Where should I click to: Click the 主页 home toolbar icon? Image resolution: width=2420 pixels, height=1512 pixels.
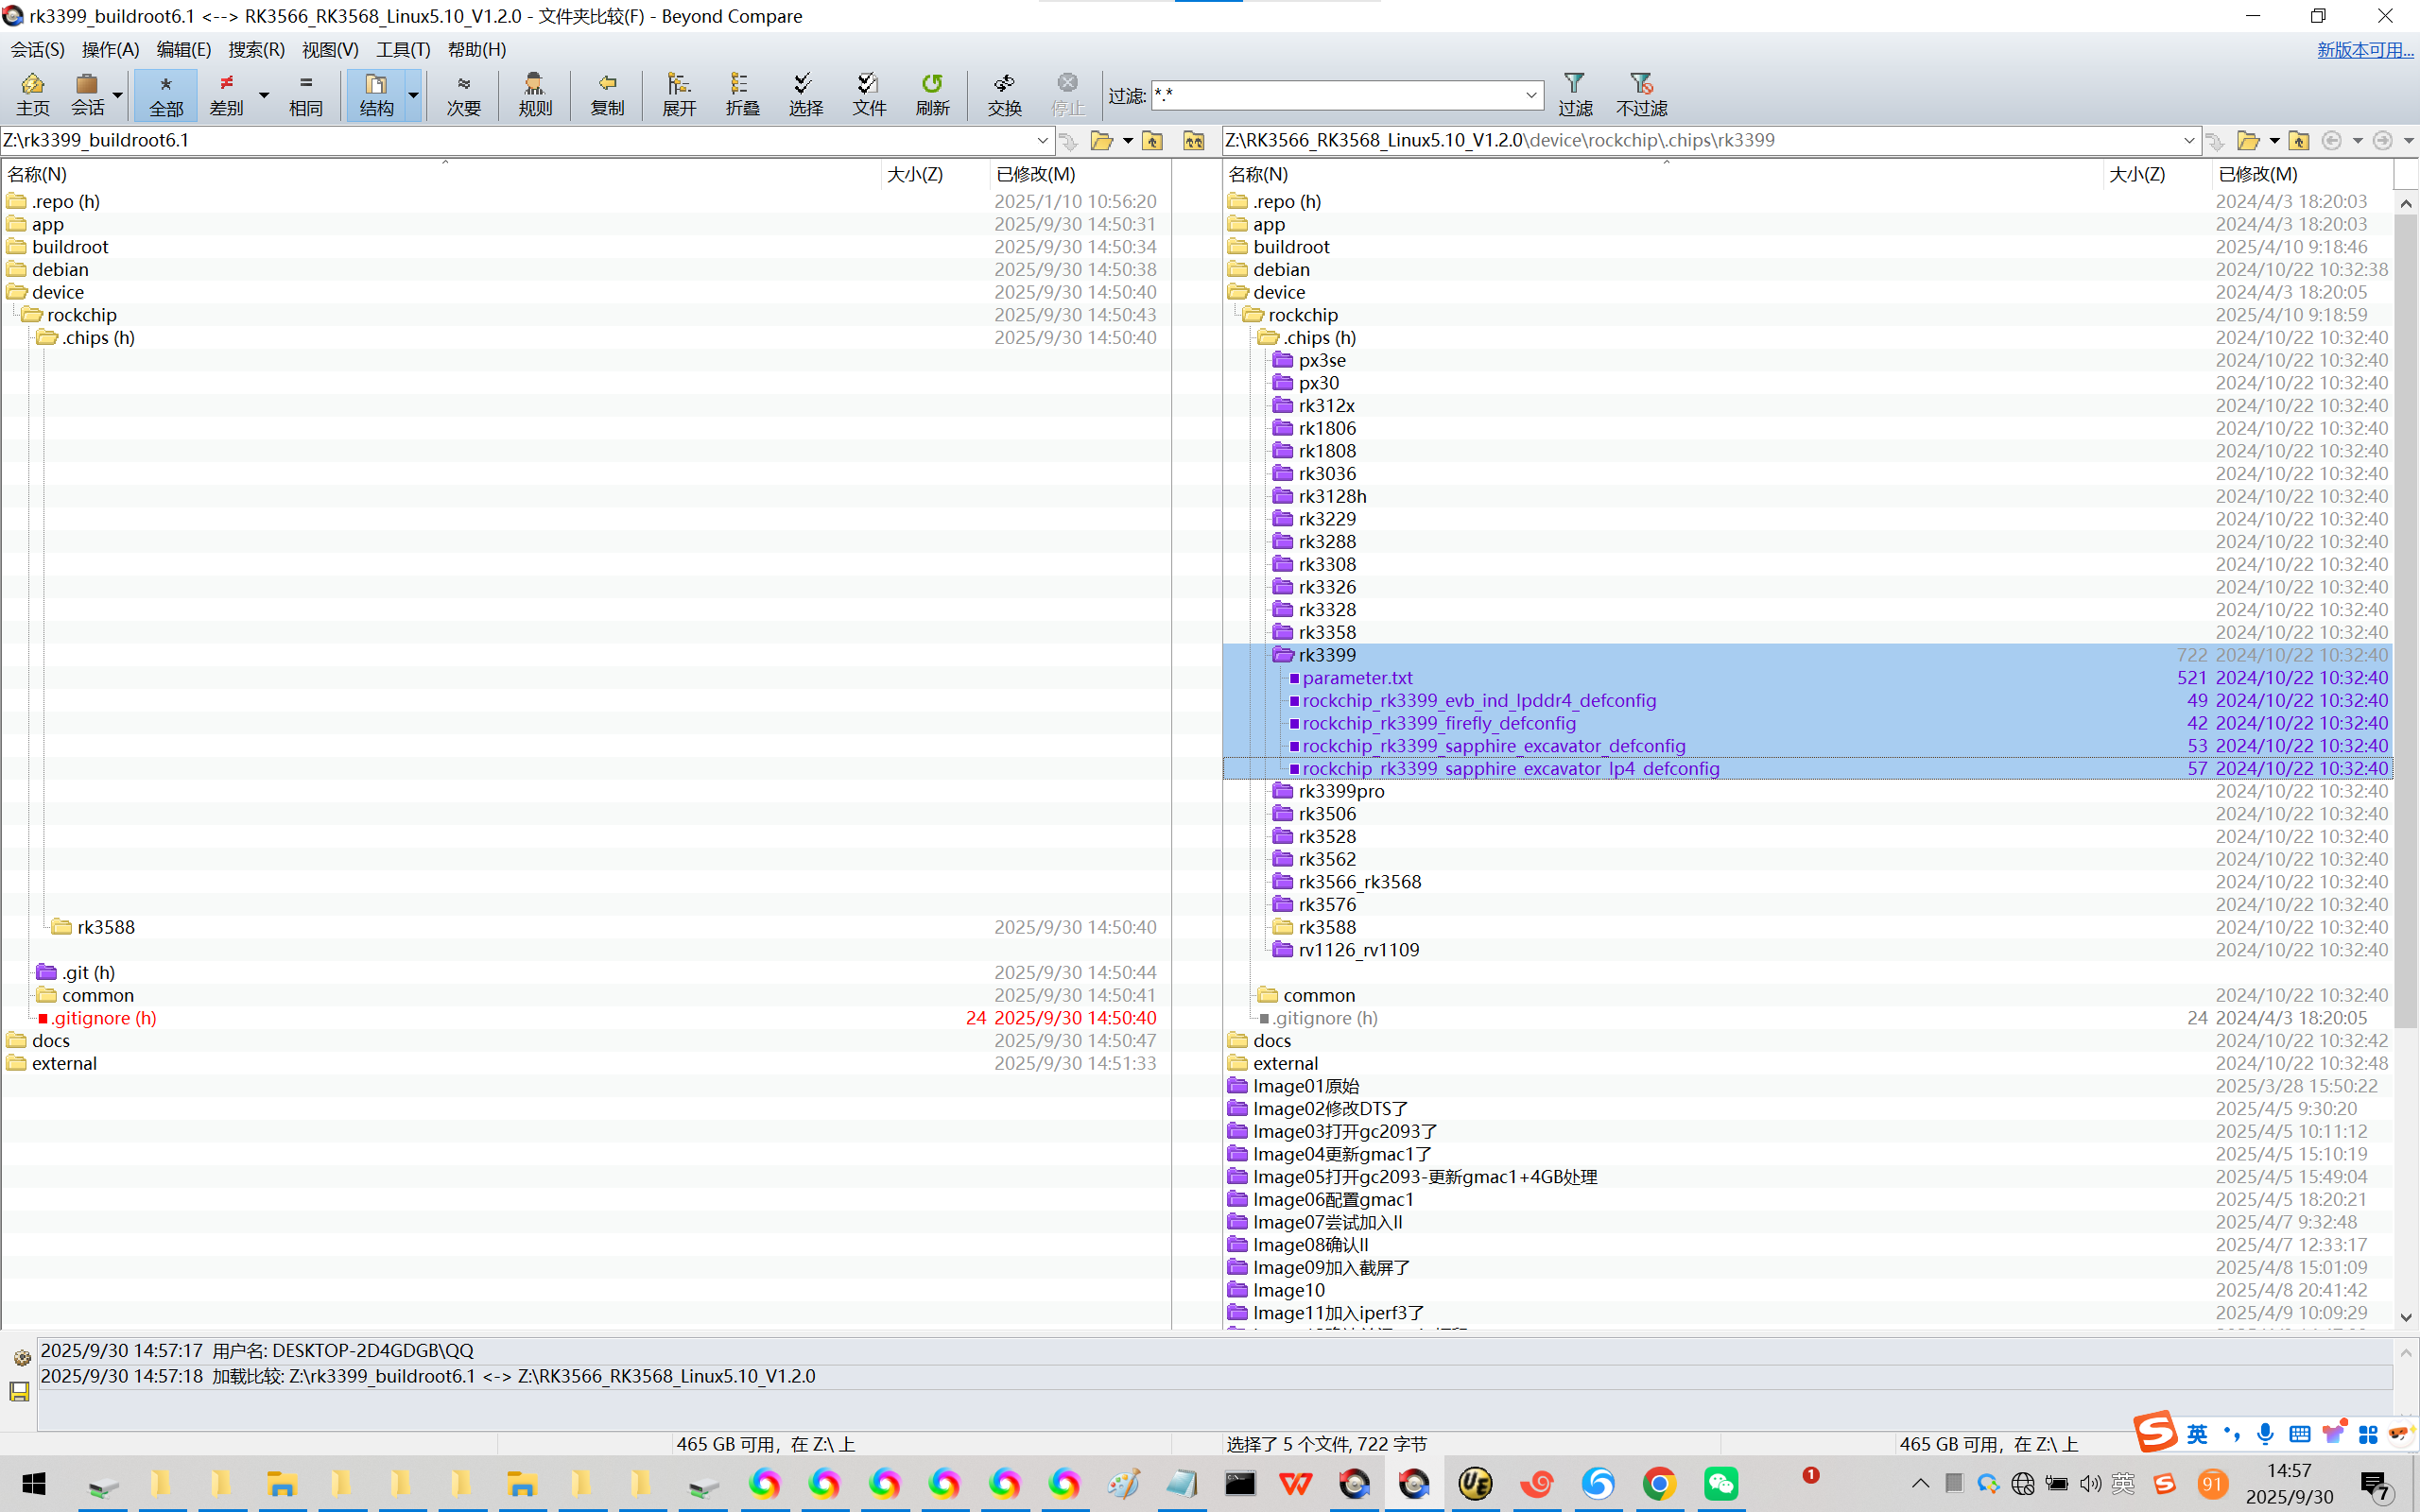[32, 94]
